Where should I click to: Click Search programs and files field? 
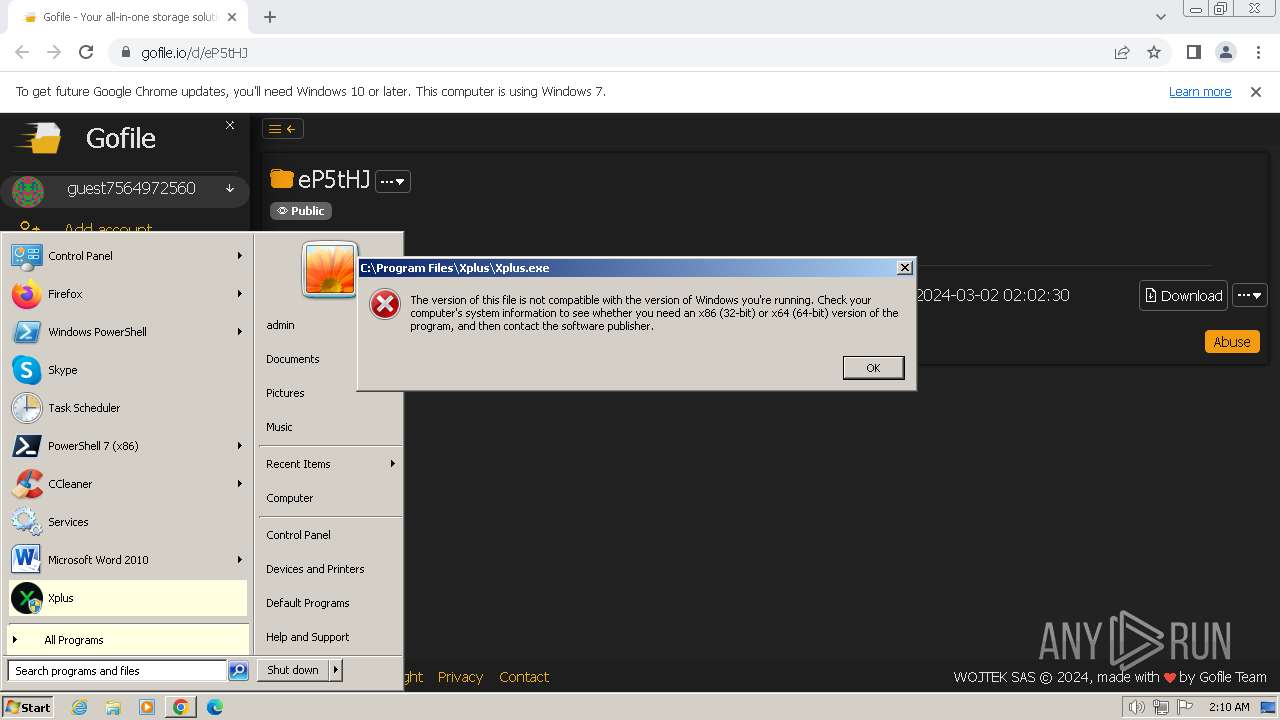point(117,671)
